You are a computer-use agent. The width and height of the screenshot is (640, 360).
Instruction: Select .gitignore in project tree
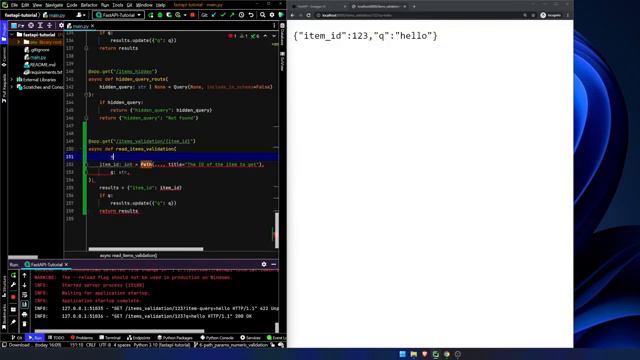37,50
